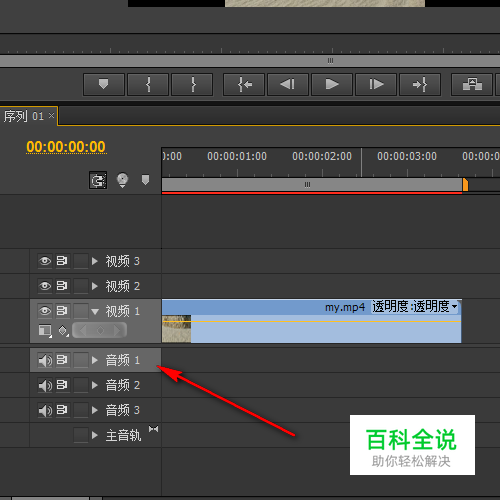Viewport: 500px width, 500px height.
Task: Expand the 音频 3 track
Action: click(x=95, y=410)
